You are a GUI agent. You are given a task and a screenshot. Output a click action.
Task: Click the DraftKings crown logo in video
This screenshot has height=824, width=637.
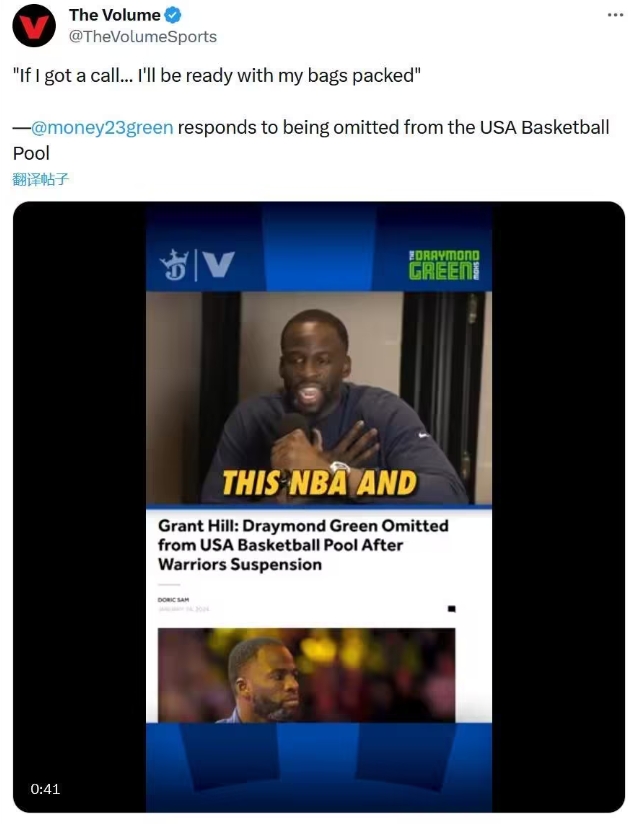click(x=174, y=265)
